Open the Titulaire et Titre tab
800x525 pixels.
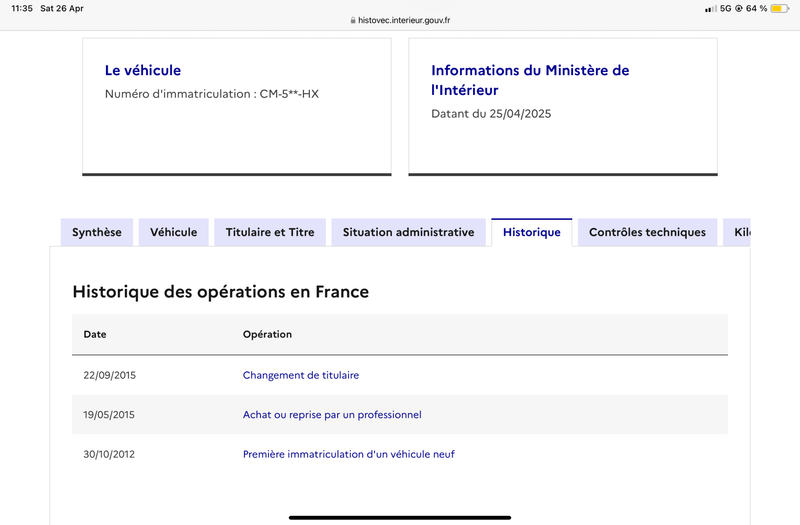[270, 233]
